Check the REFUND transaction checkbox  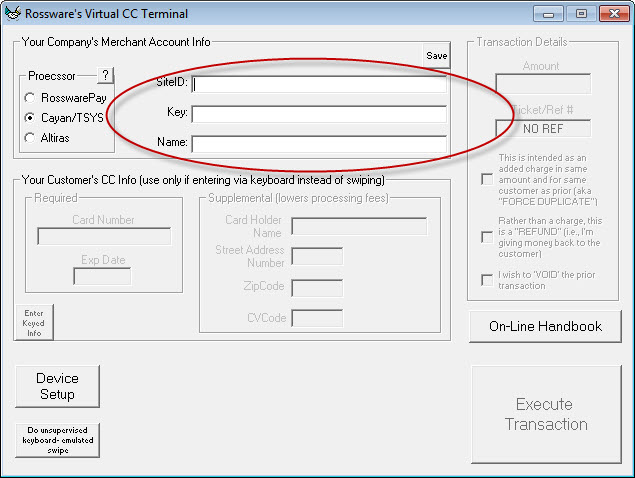(487, 237)
